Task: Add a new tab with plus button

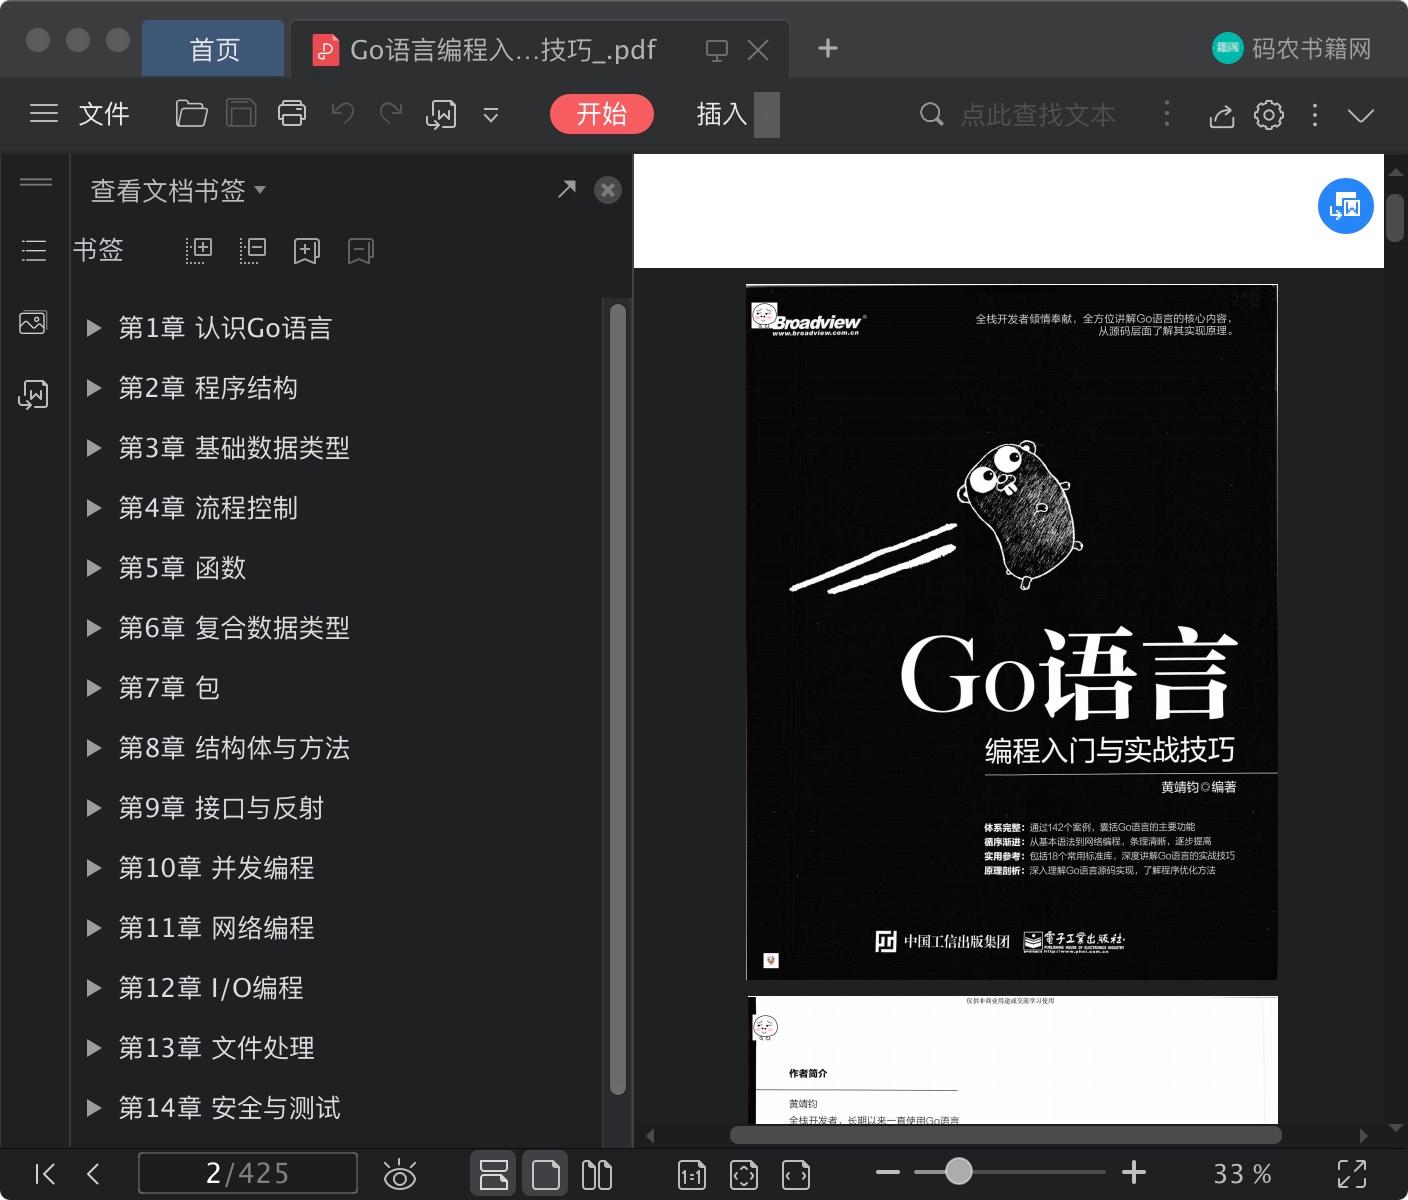Action: pos(827,48)
